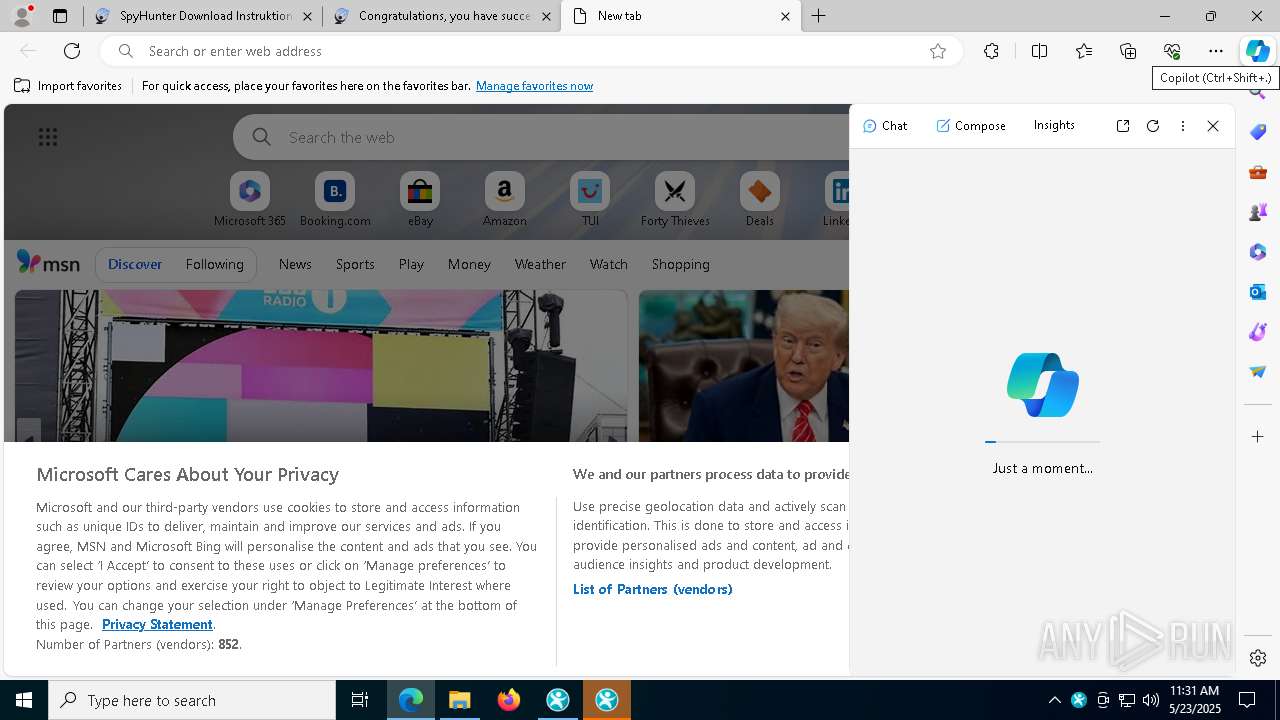
Task: Add this page to favorites star
Action: (x=938, y=51)
